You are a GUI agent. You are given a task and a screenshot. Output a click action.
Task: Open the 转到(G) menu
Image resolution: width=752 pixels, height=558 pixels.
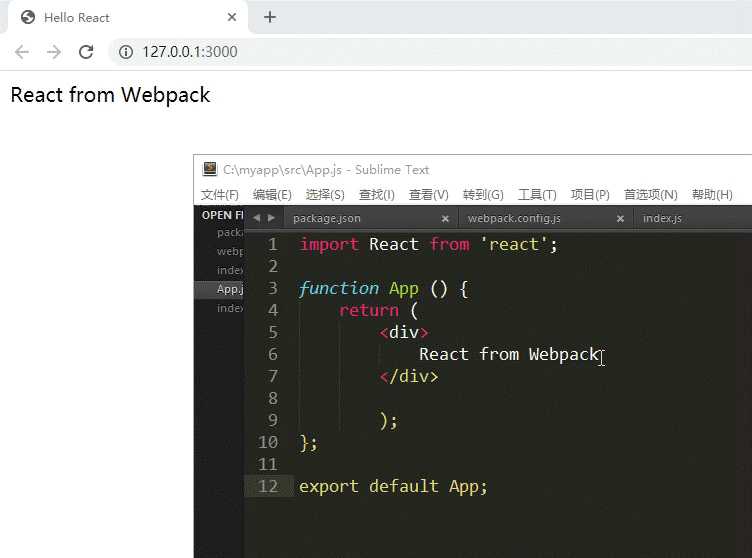pyautogui.click(x=483, y=195)
